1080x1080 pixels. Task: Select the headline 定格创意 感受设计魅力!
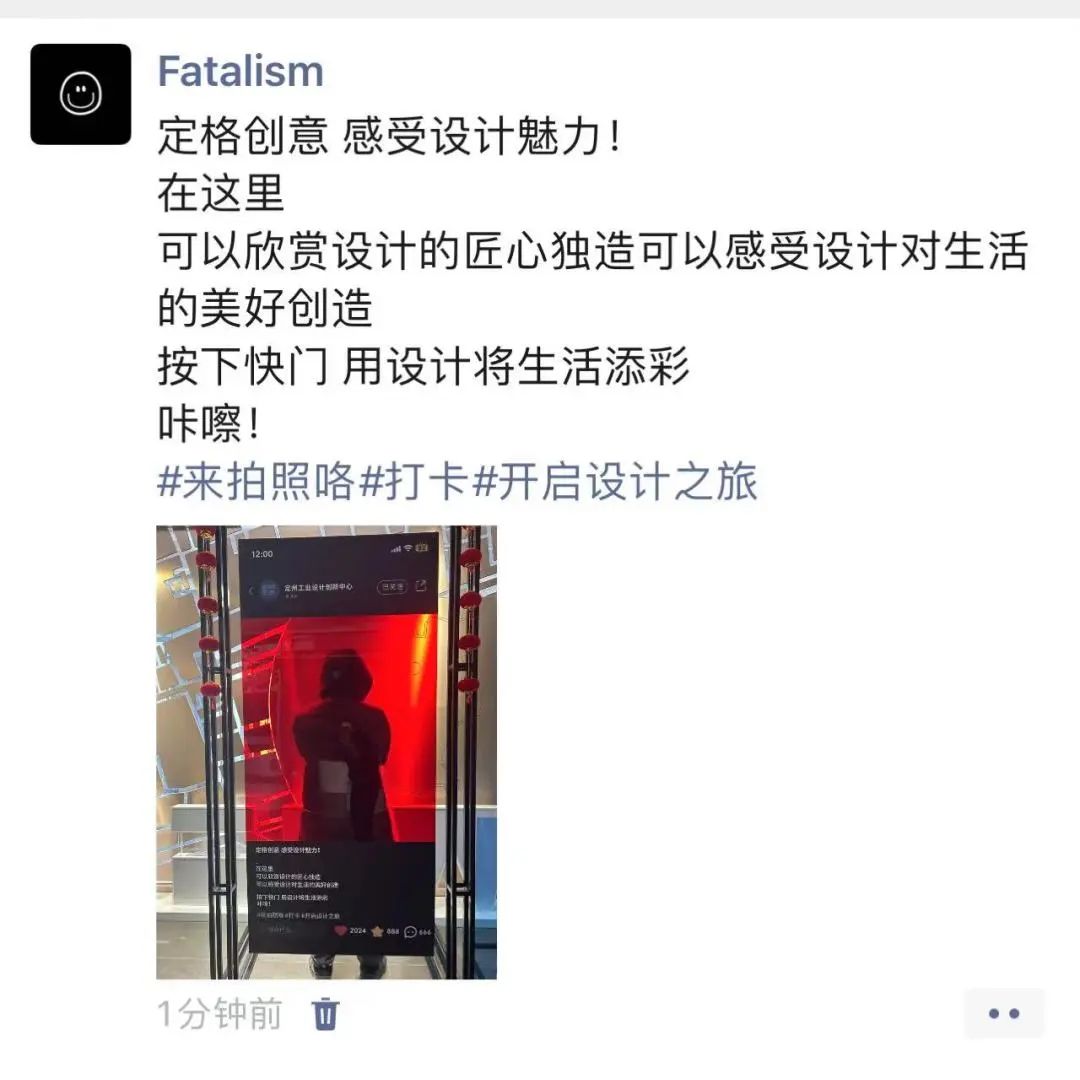click(391, 136)
